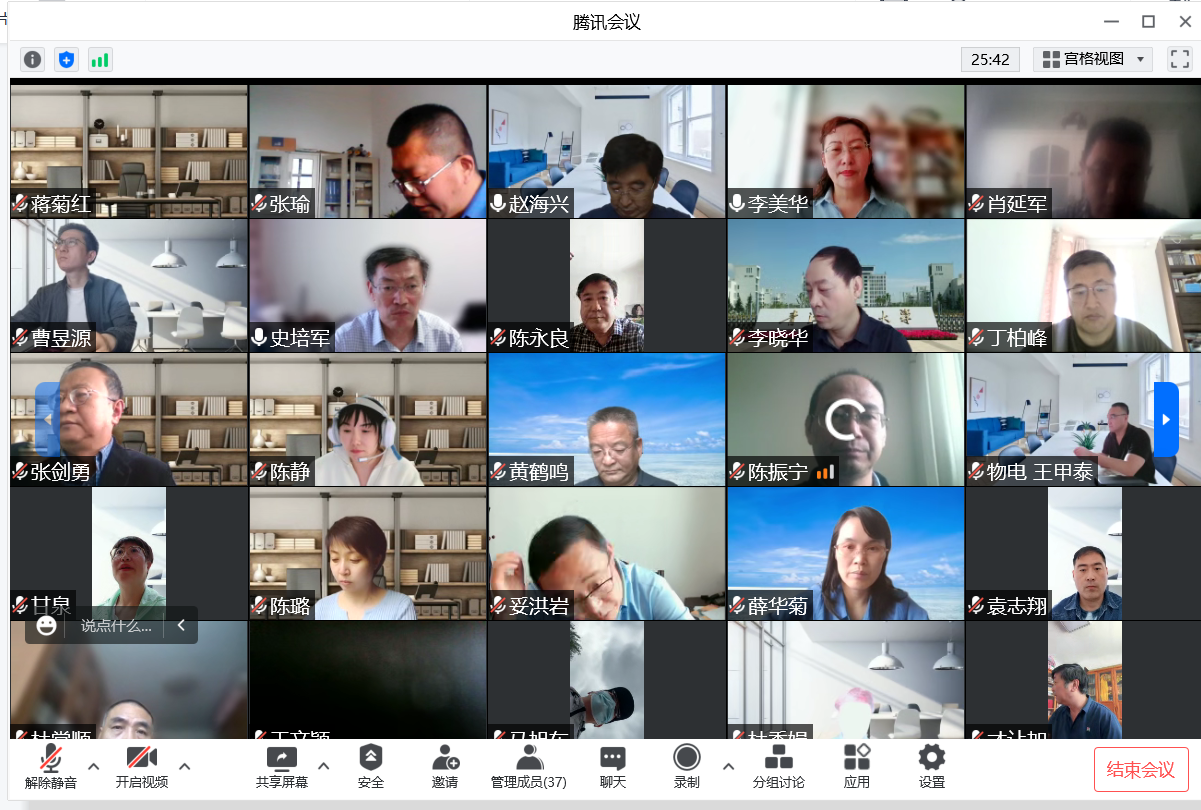Open the meeting info icon
The image size is (1201, 810).
tap(33, 60)
